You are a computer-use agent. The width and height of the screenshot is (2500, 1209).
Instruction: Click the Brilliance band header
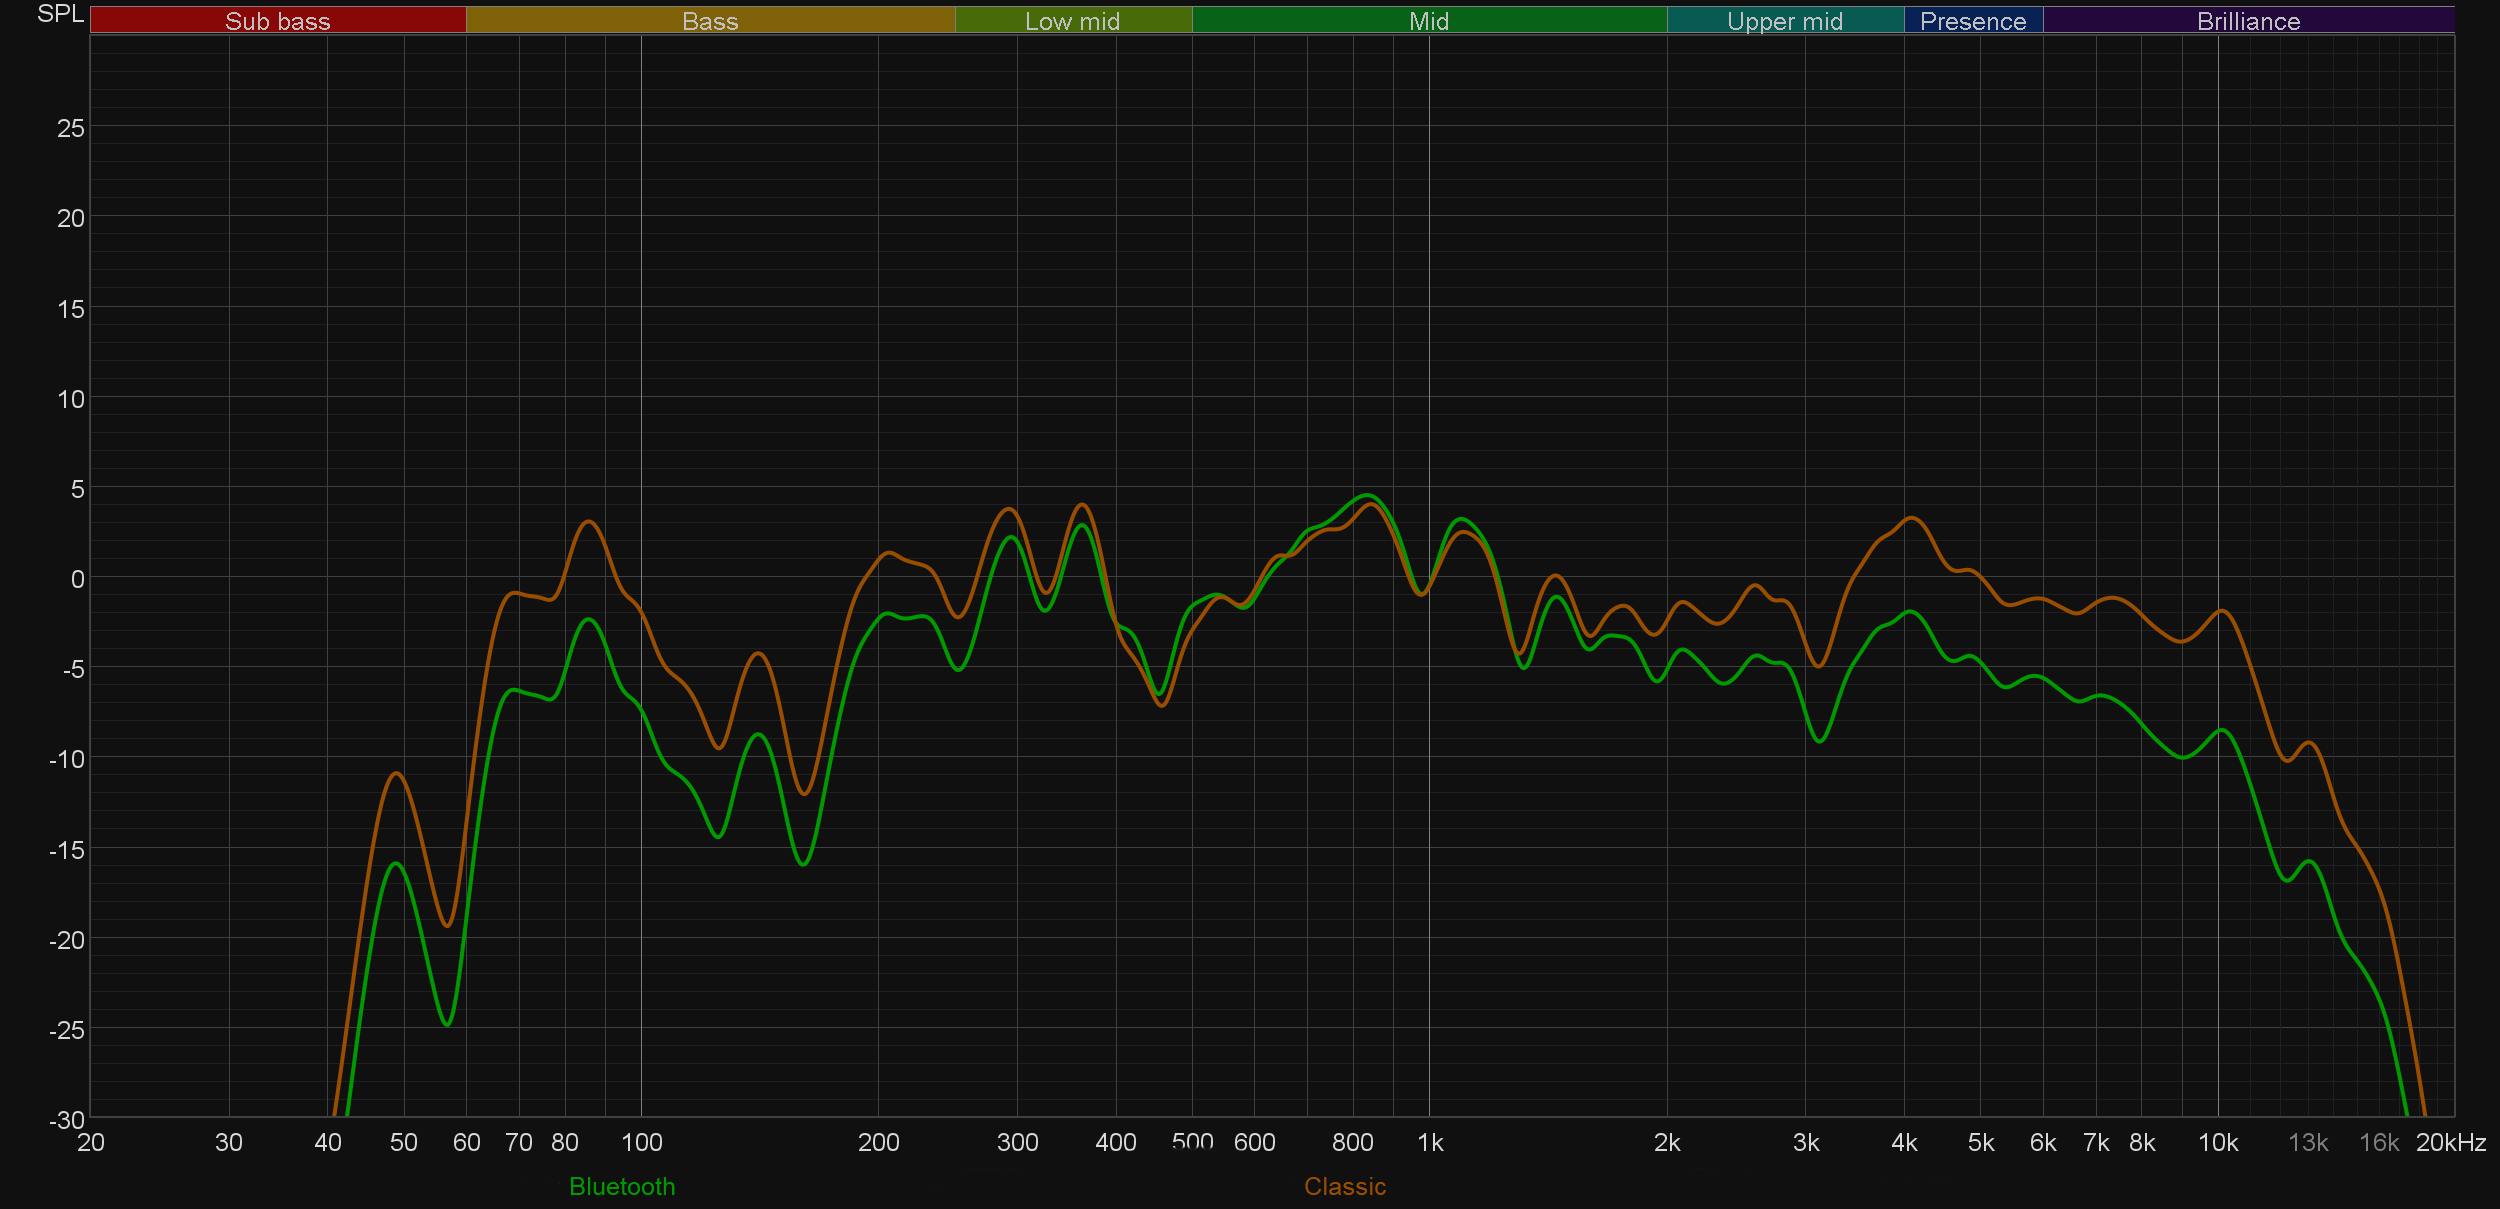pyautogui.click(x=2248, y=21)
